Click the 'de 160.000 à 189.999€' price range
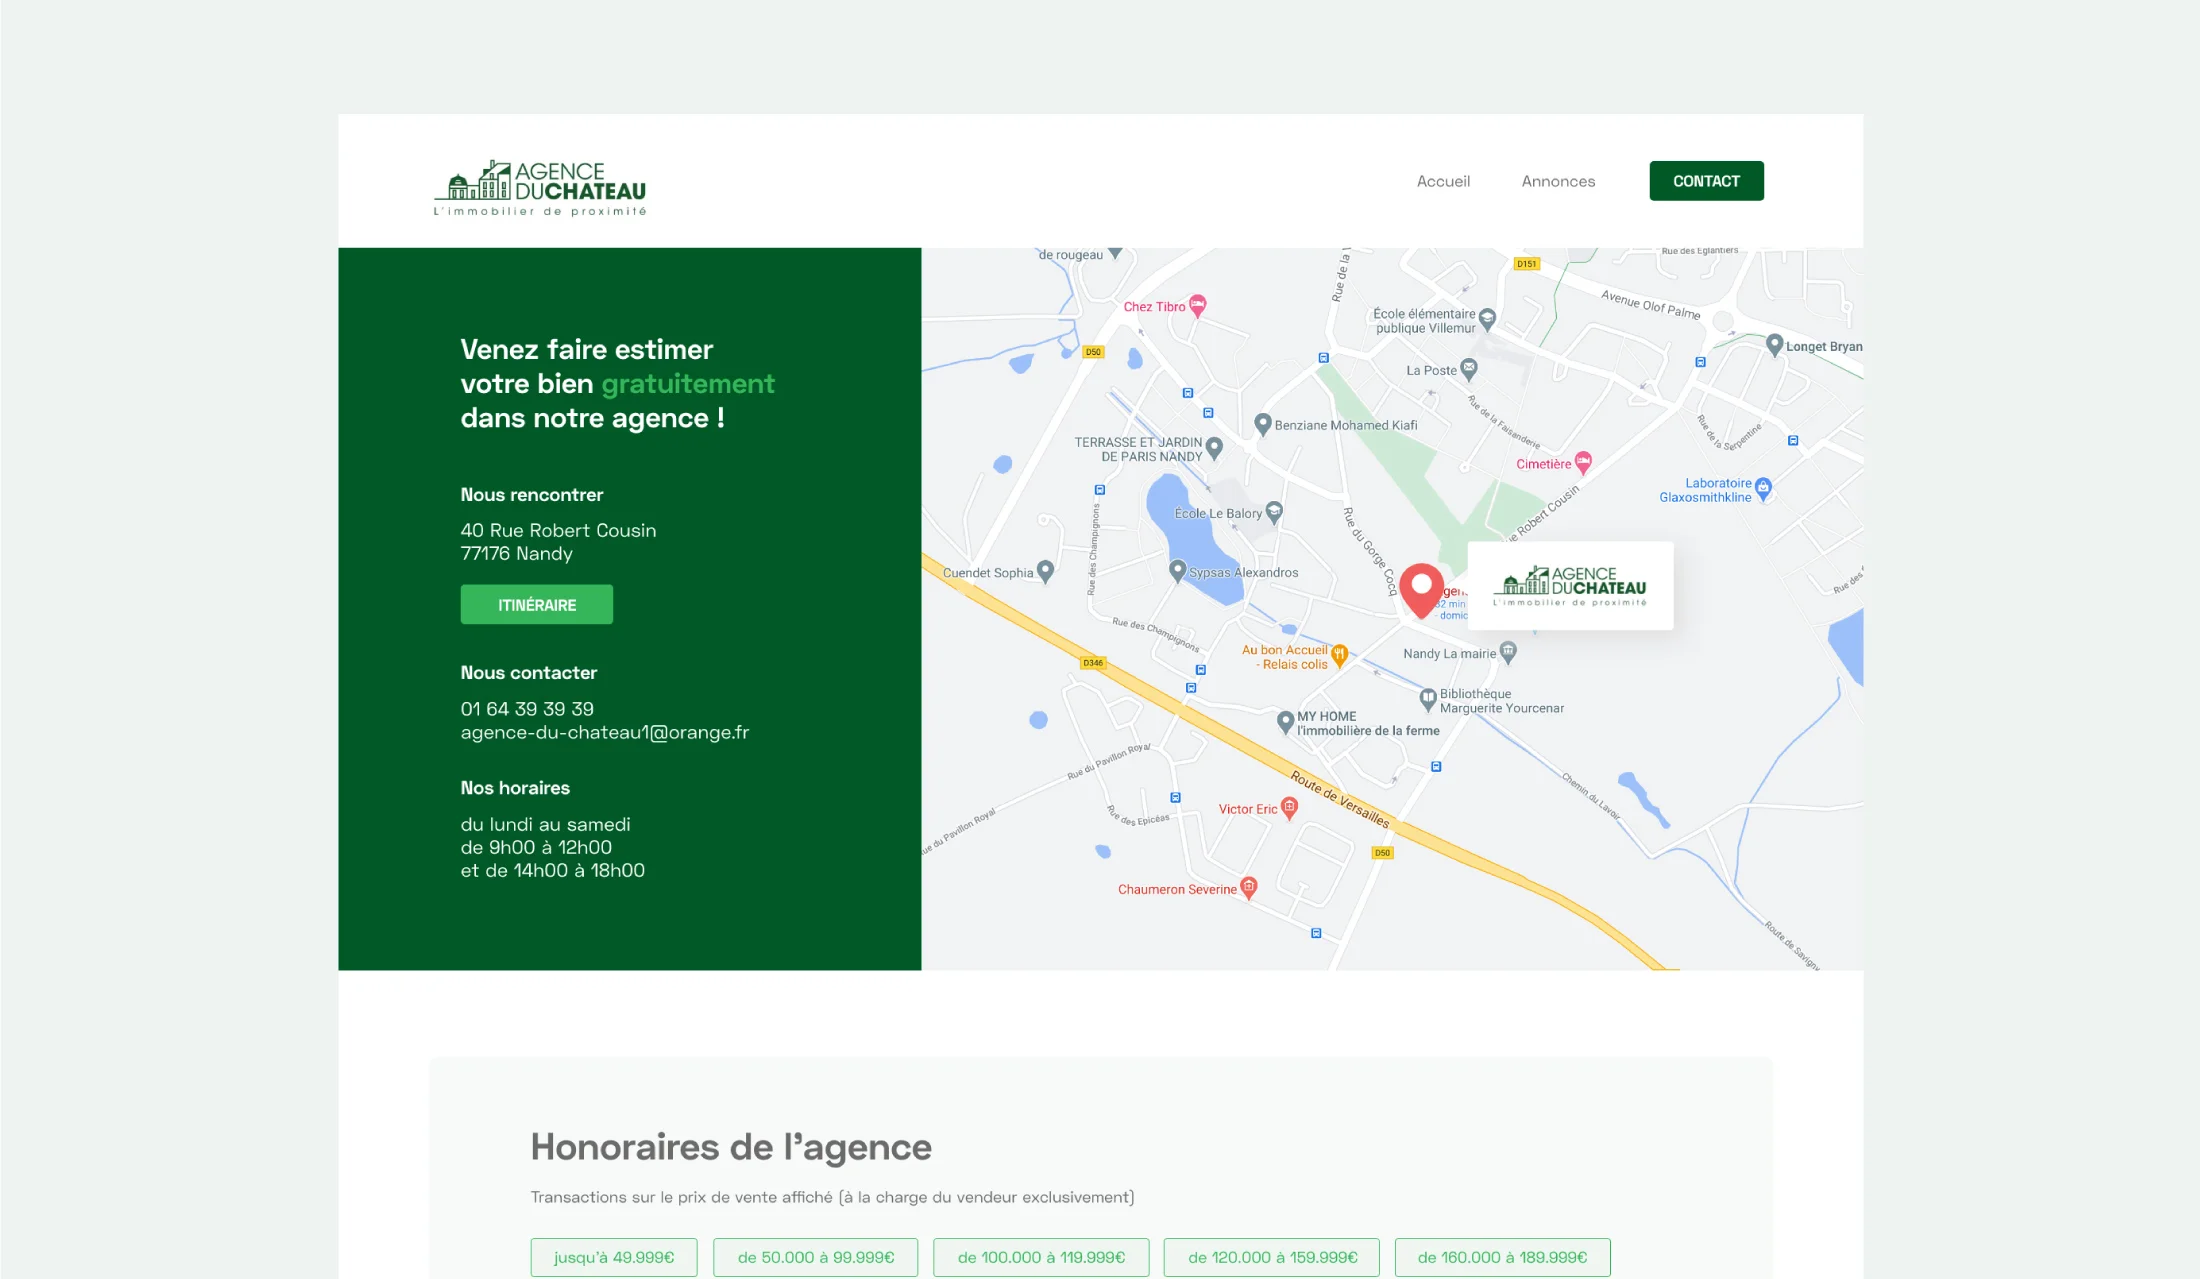Image resolution: width=2200 pixels, height=1279 pixels. tap(1502, 1257)
